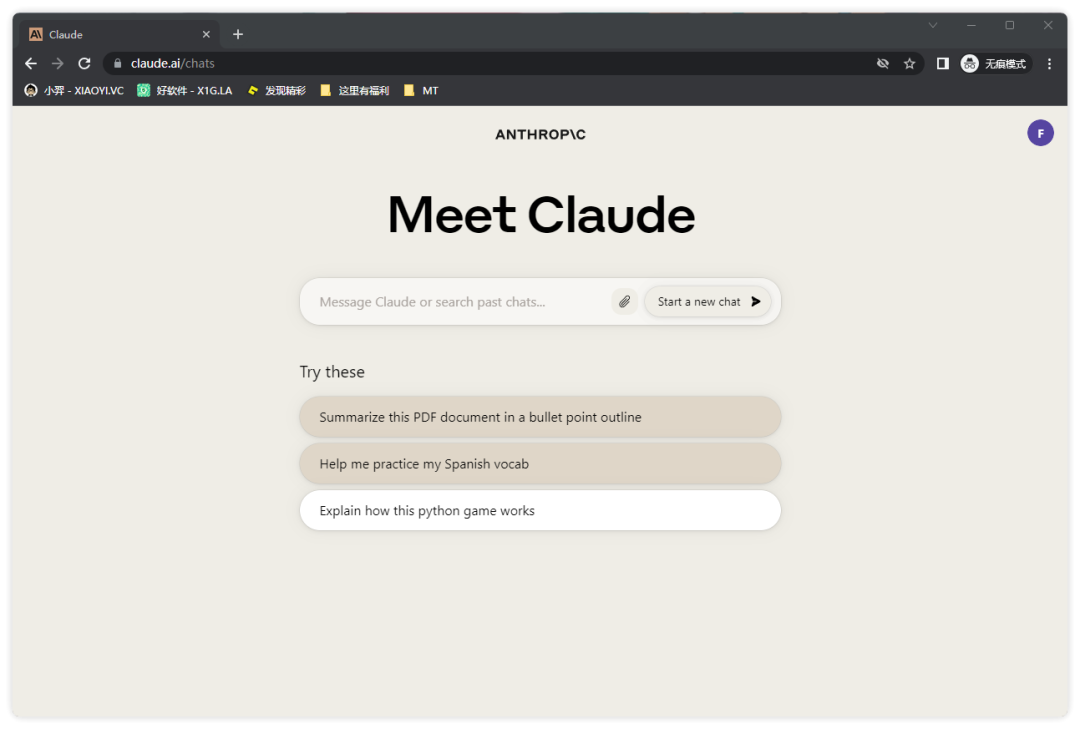This screenshot has height=729, width=1080.
Task: Open the purple F user avatar menu
Action: coord(1040,133)
